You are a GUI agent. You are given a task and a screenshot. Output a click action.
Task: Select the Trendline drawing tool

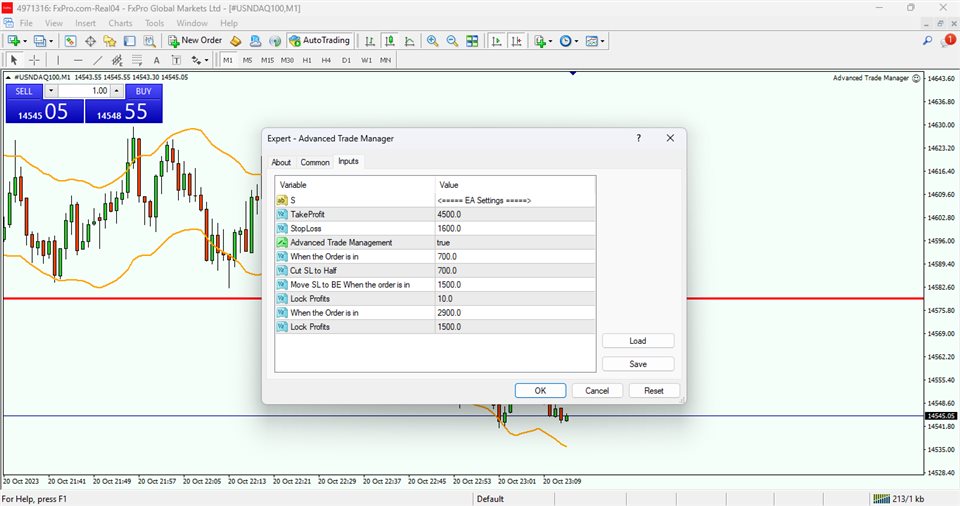[x=97, y=60]
